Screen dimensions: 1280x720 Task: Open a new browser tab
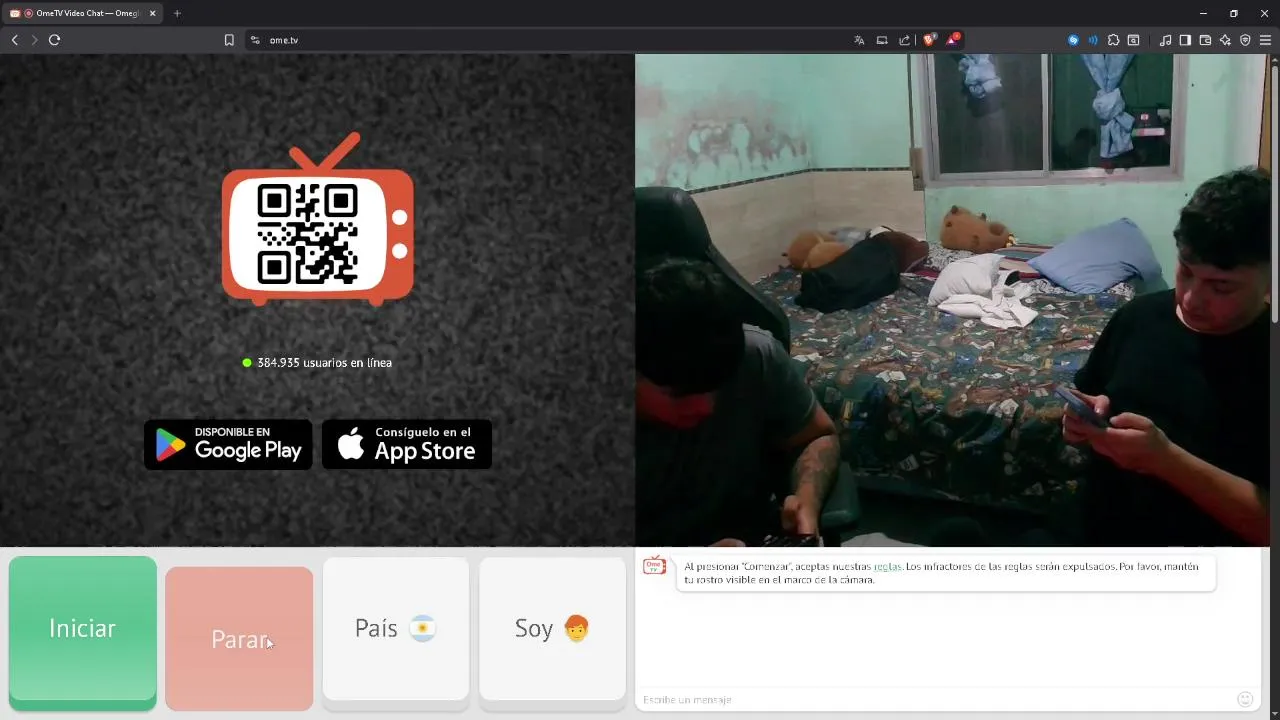[x=177, y=13]
